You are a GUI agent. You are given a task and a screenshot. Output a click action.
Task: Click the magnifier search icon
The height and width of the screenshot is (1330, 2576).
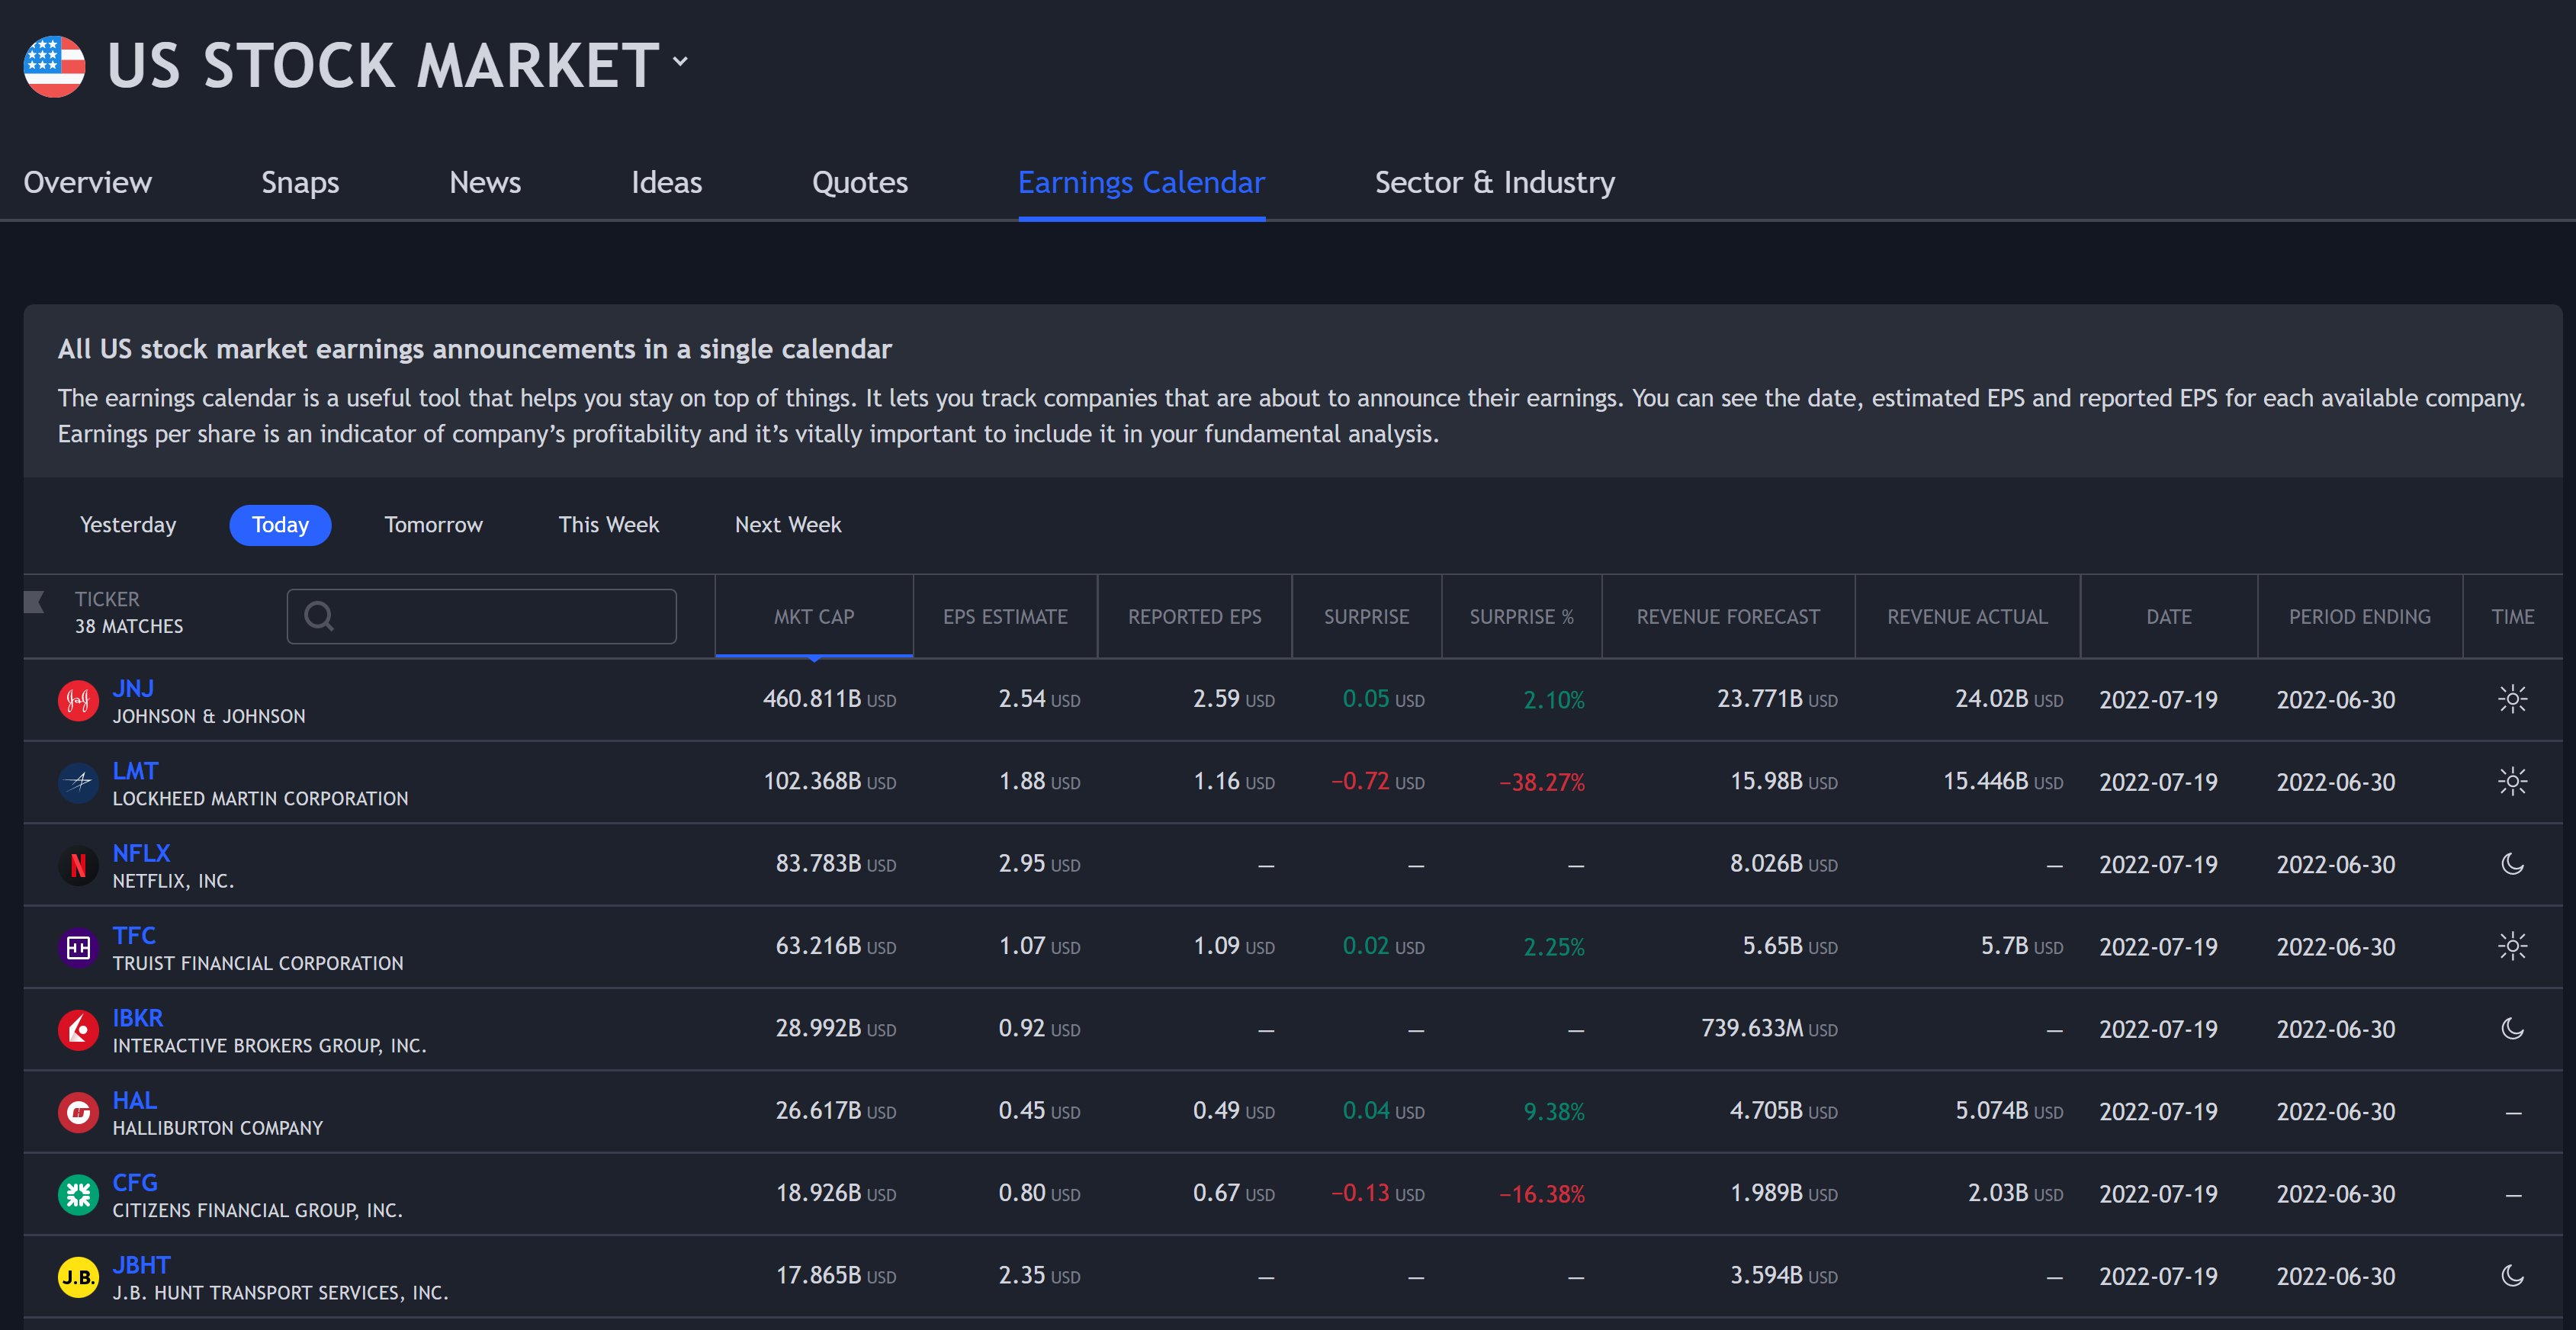point(319,616)
